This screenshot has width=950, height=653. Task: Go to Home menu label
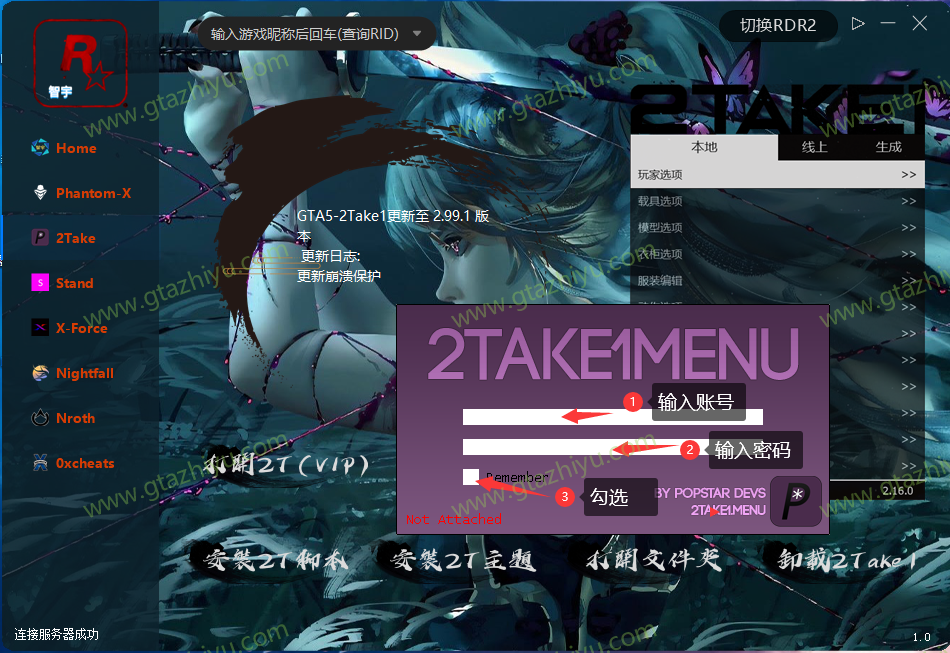(76, 148)
